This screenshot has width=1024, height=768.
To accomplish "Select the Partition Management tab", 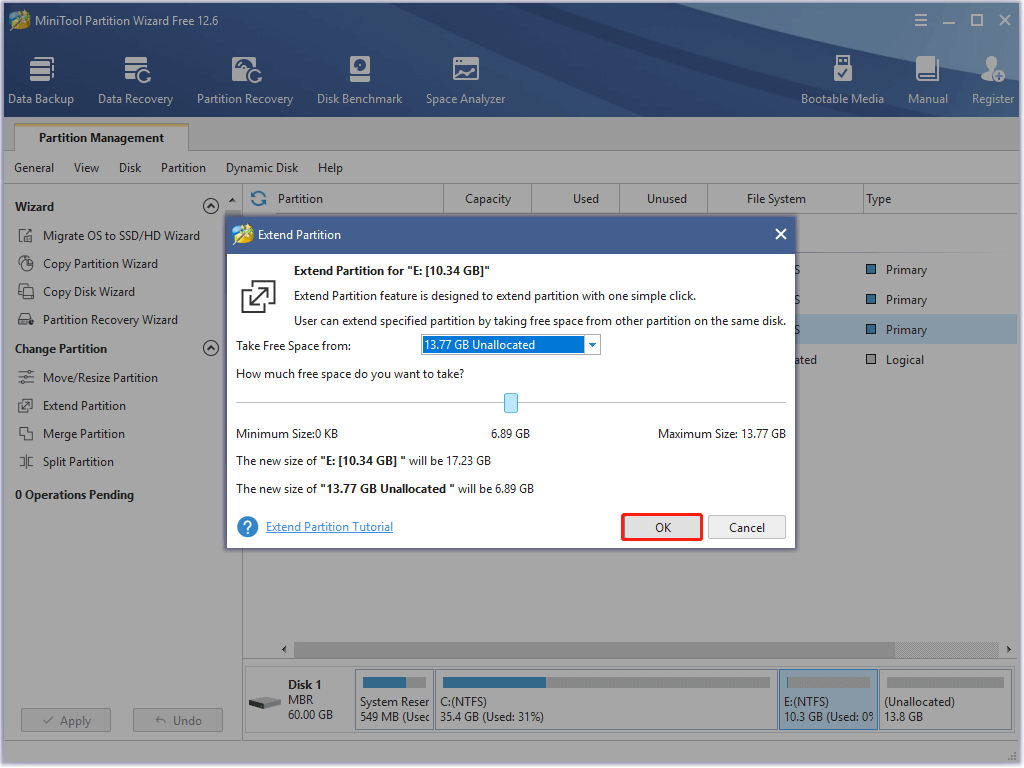I will coord(101,138).
